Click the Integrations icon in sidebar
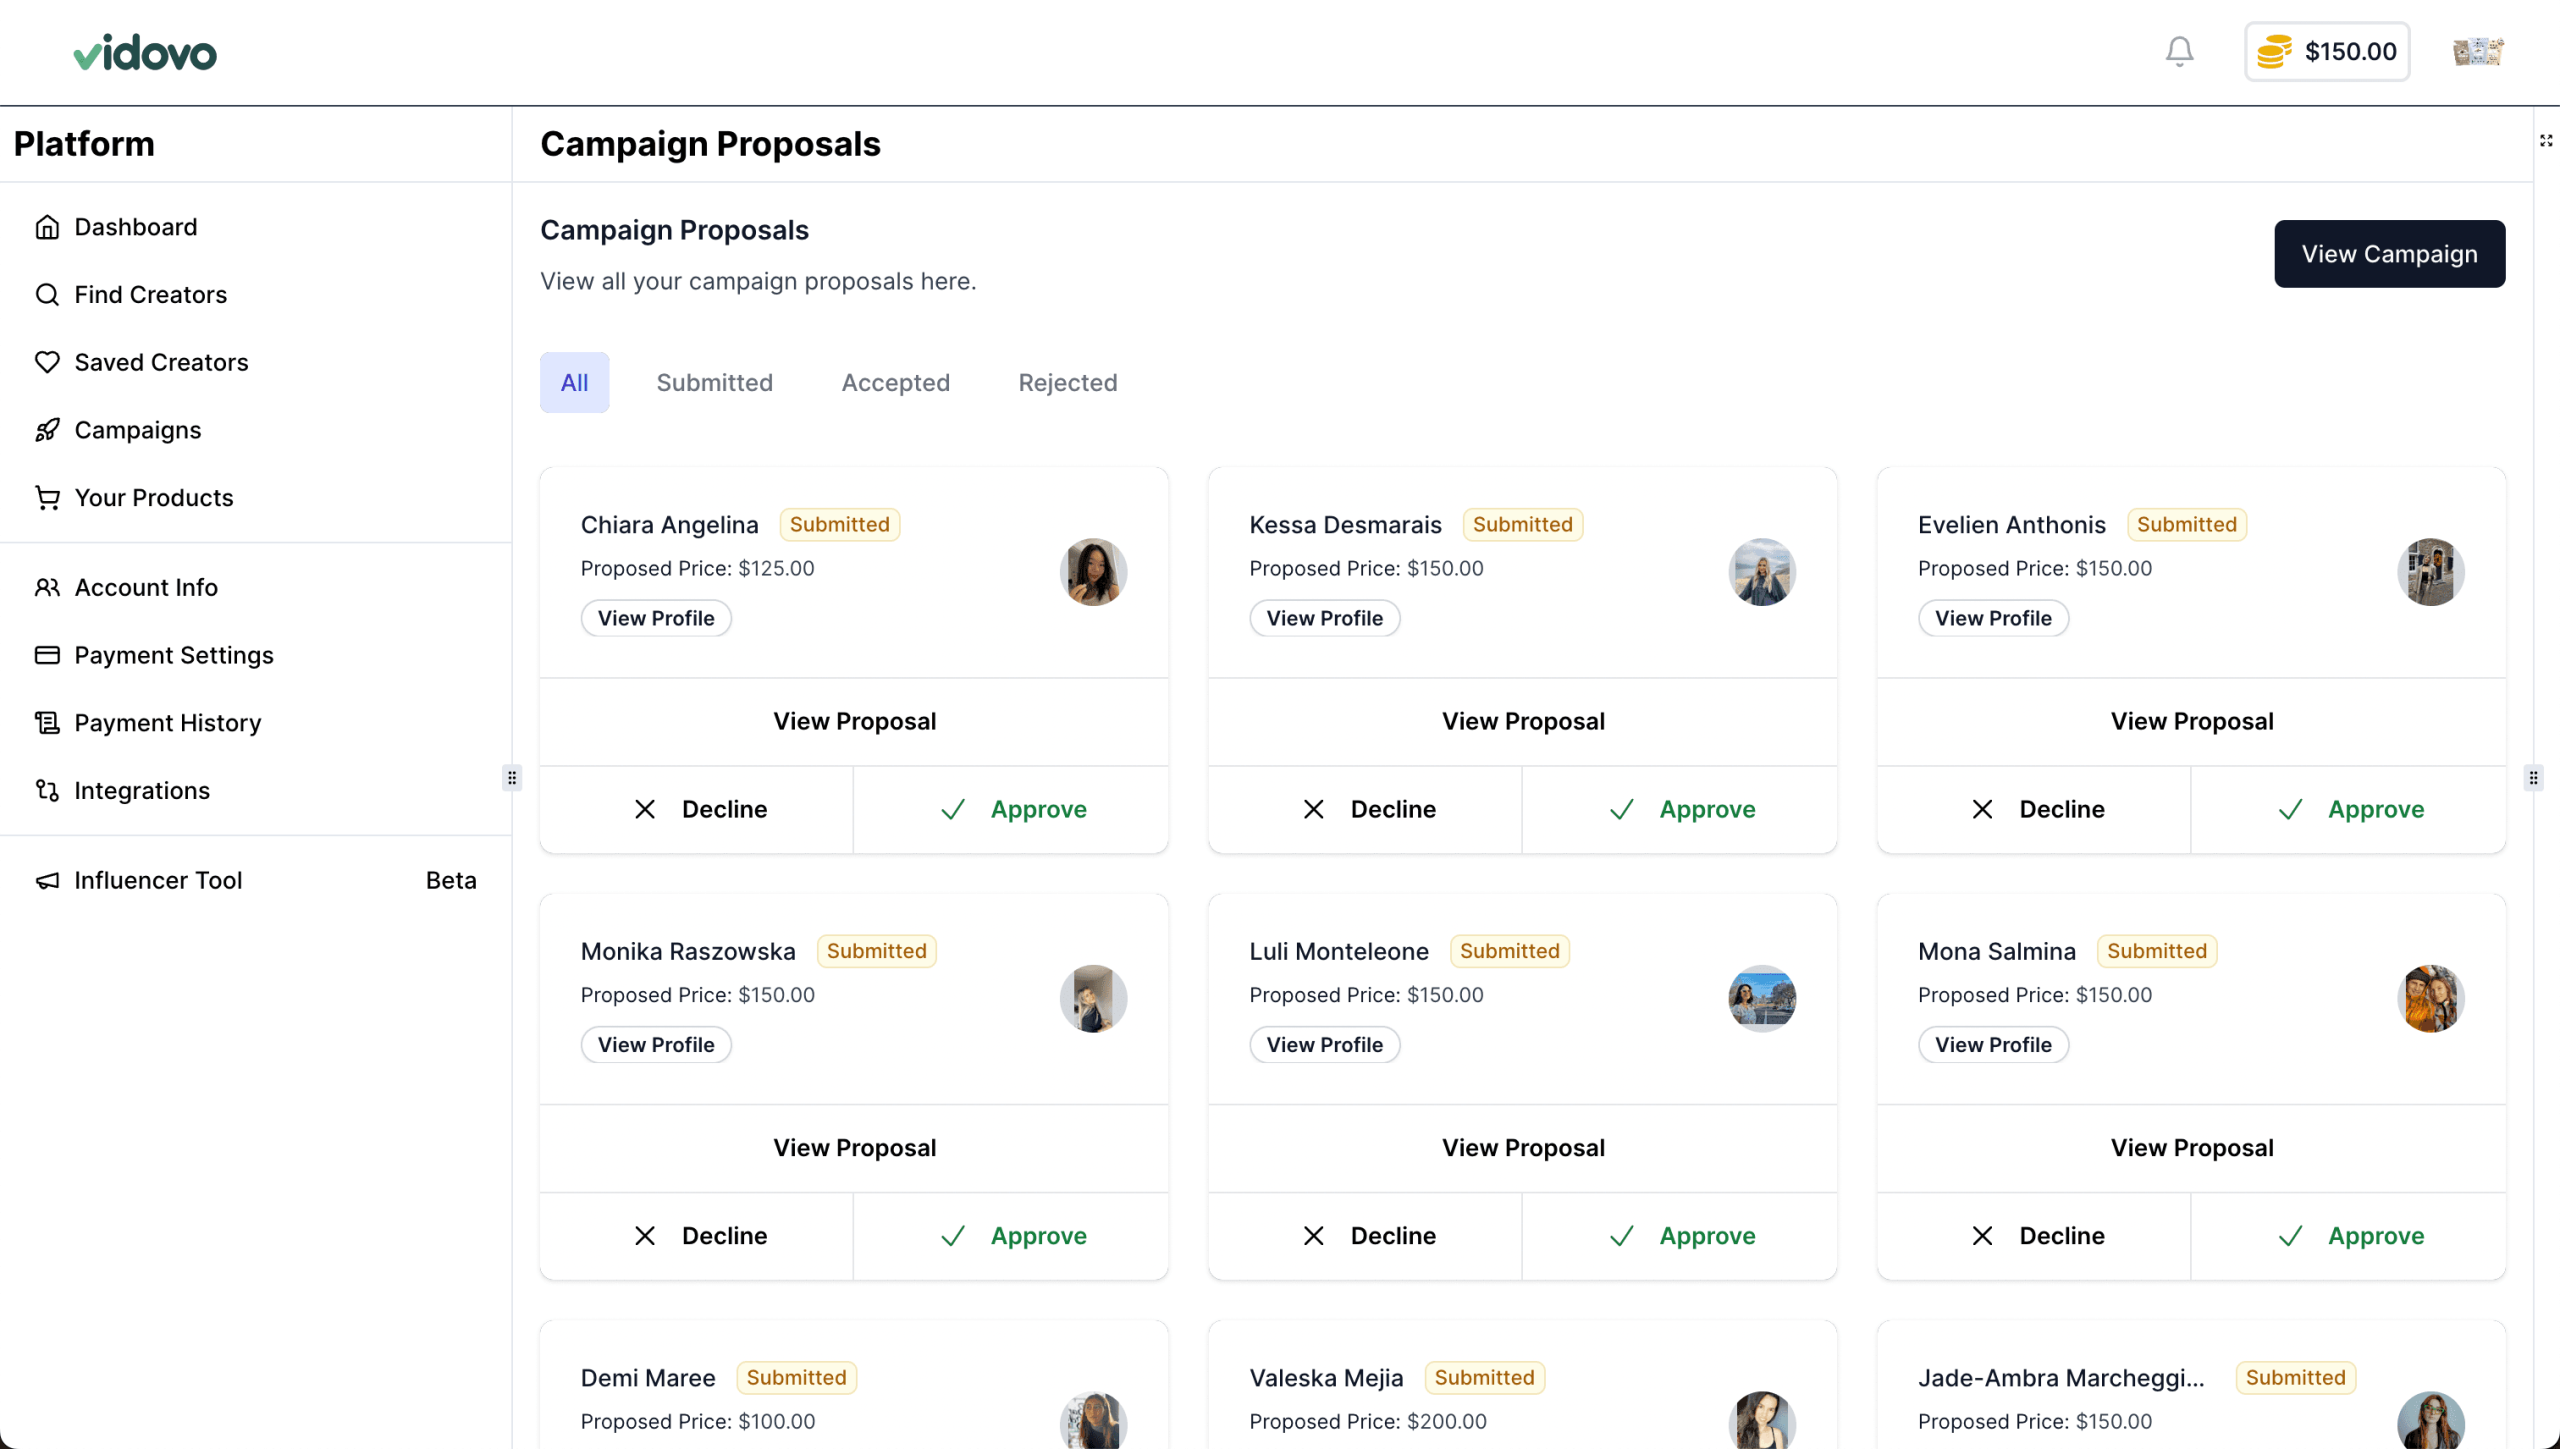This screenshot has height=1449, width=2560. tap(47, 790)
